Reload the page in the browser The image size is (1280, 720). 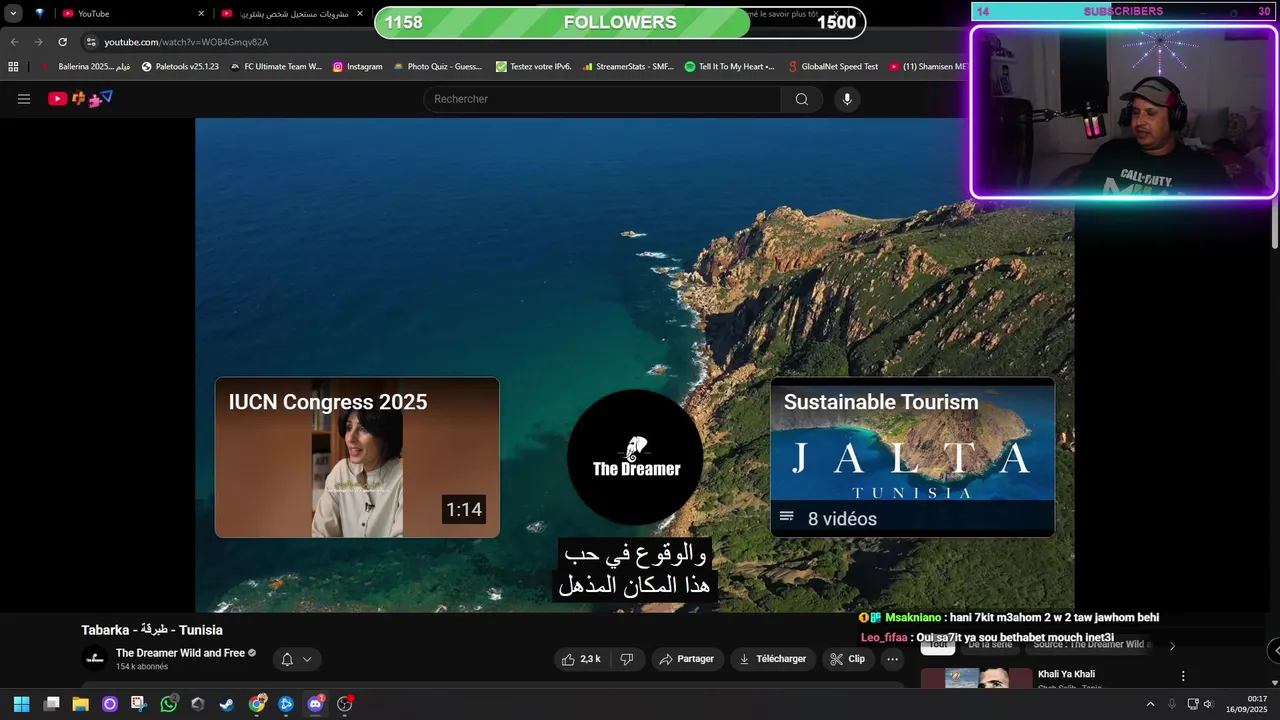click(62, 42)
